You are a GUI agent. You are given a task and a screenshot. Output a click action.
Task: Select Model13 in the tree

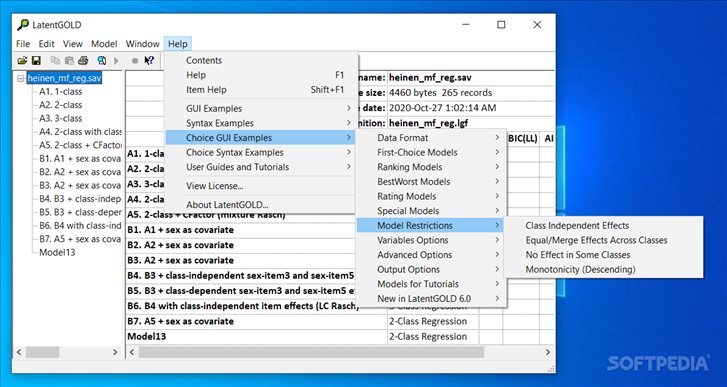click(x=57, y=253)
